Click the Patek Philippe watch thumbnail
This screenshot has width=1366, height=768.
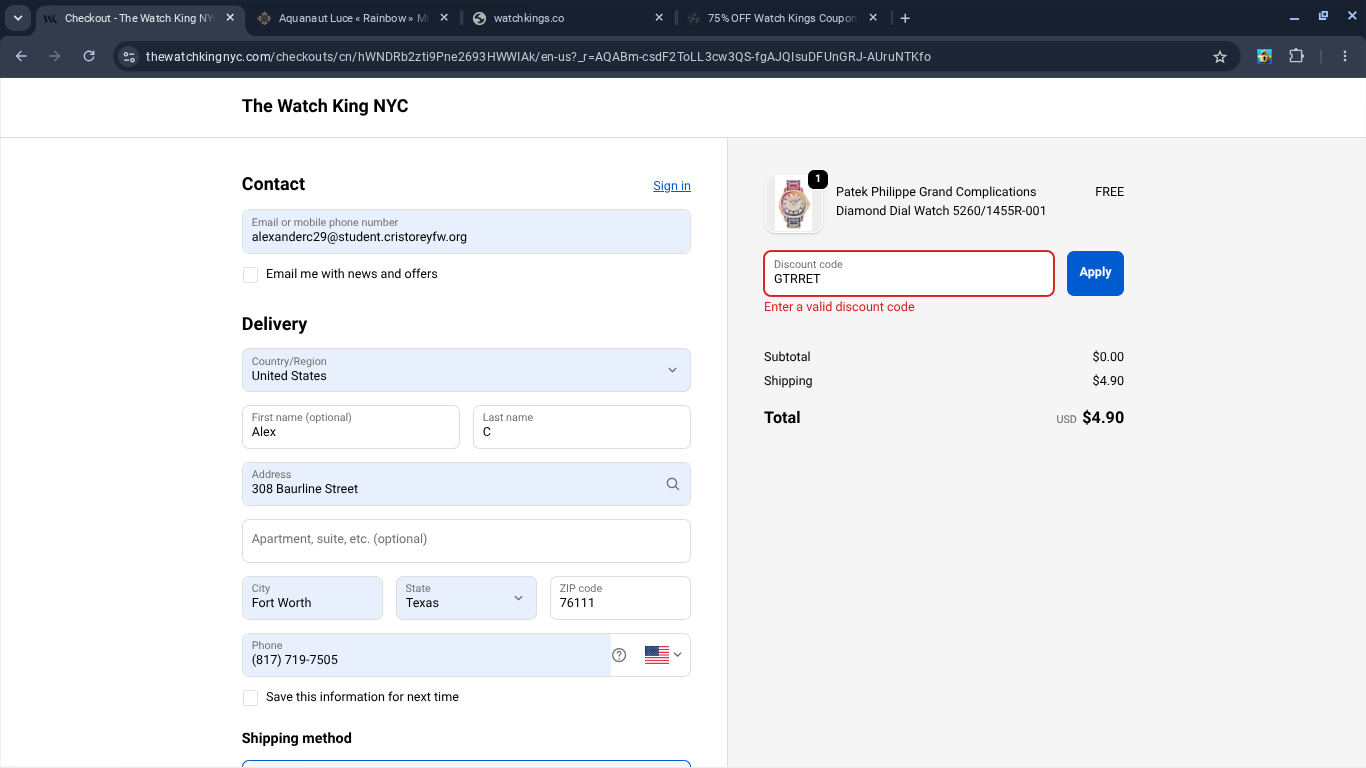click(x=794, y=203)
